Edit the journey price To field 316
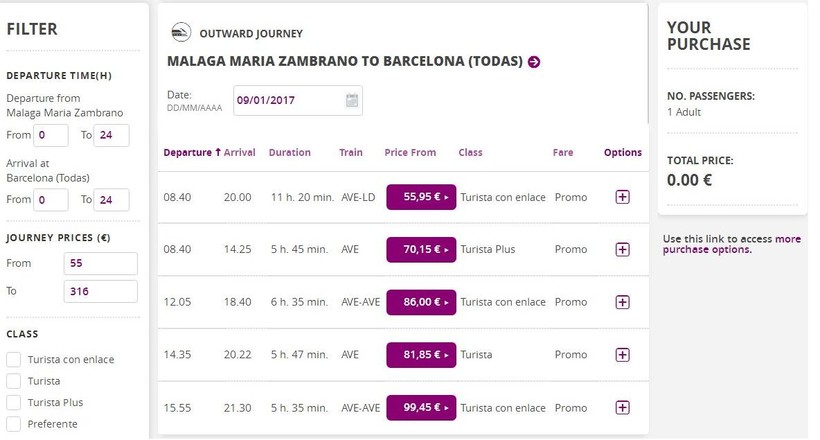 point(99,292)
